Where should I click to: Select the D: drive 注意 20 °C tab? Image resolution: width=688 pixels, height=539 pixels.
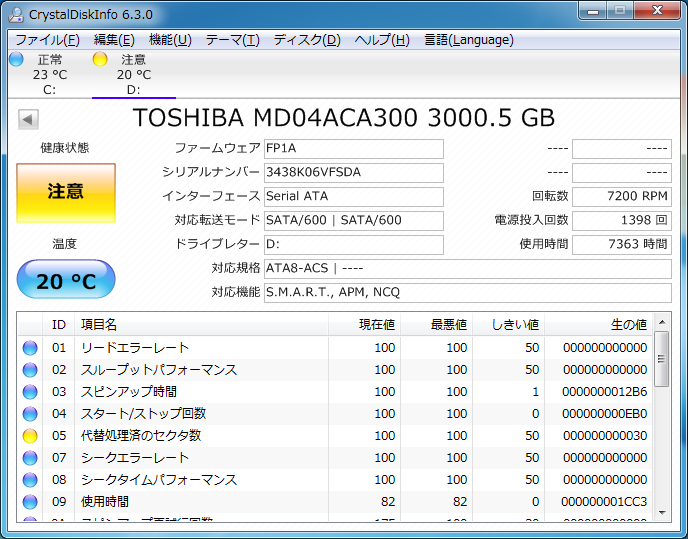[x=133, y=74]
